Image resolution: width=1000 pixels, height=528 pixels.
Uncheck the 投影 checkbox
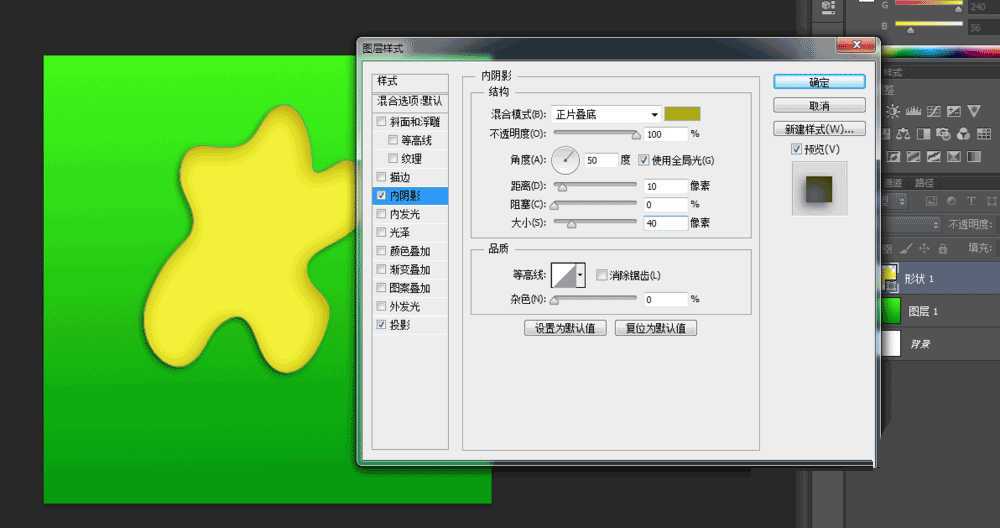pos(381,325)
